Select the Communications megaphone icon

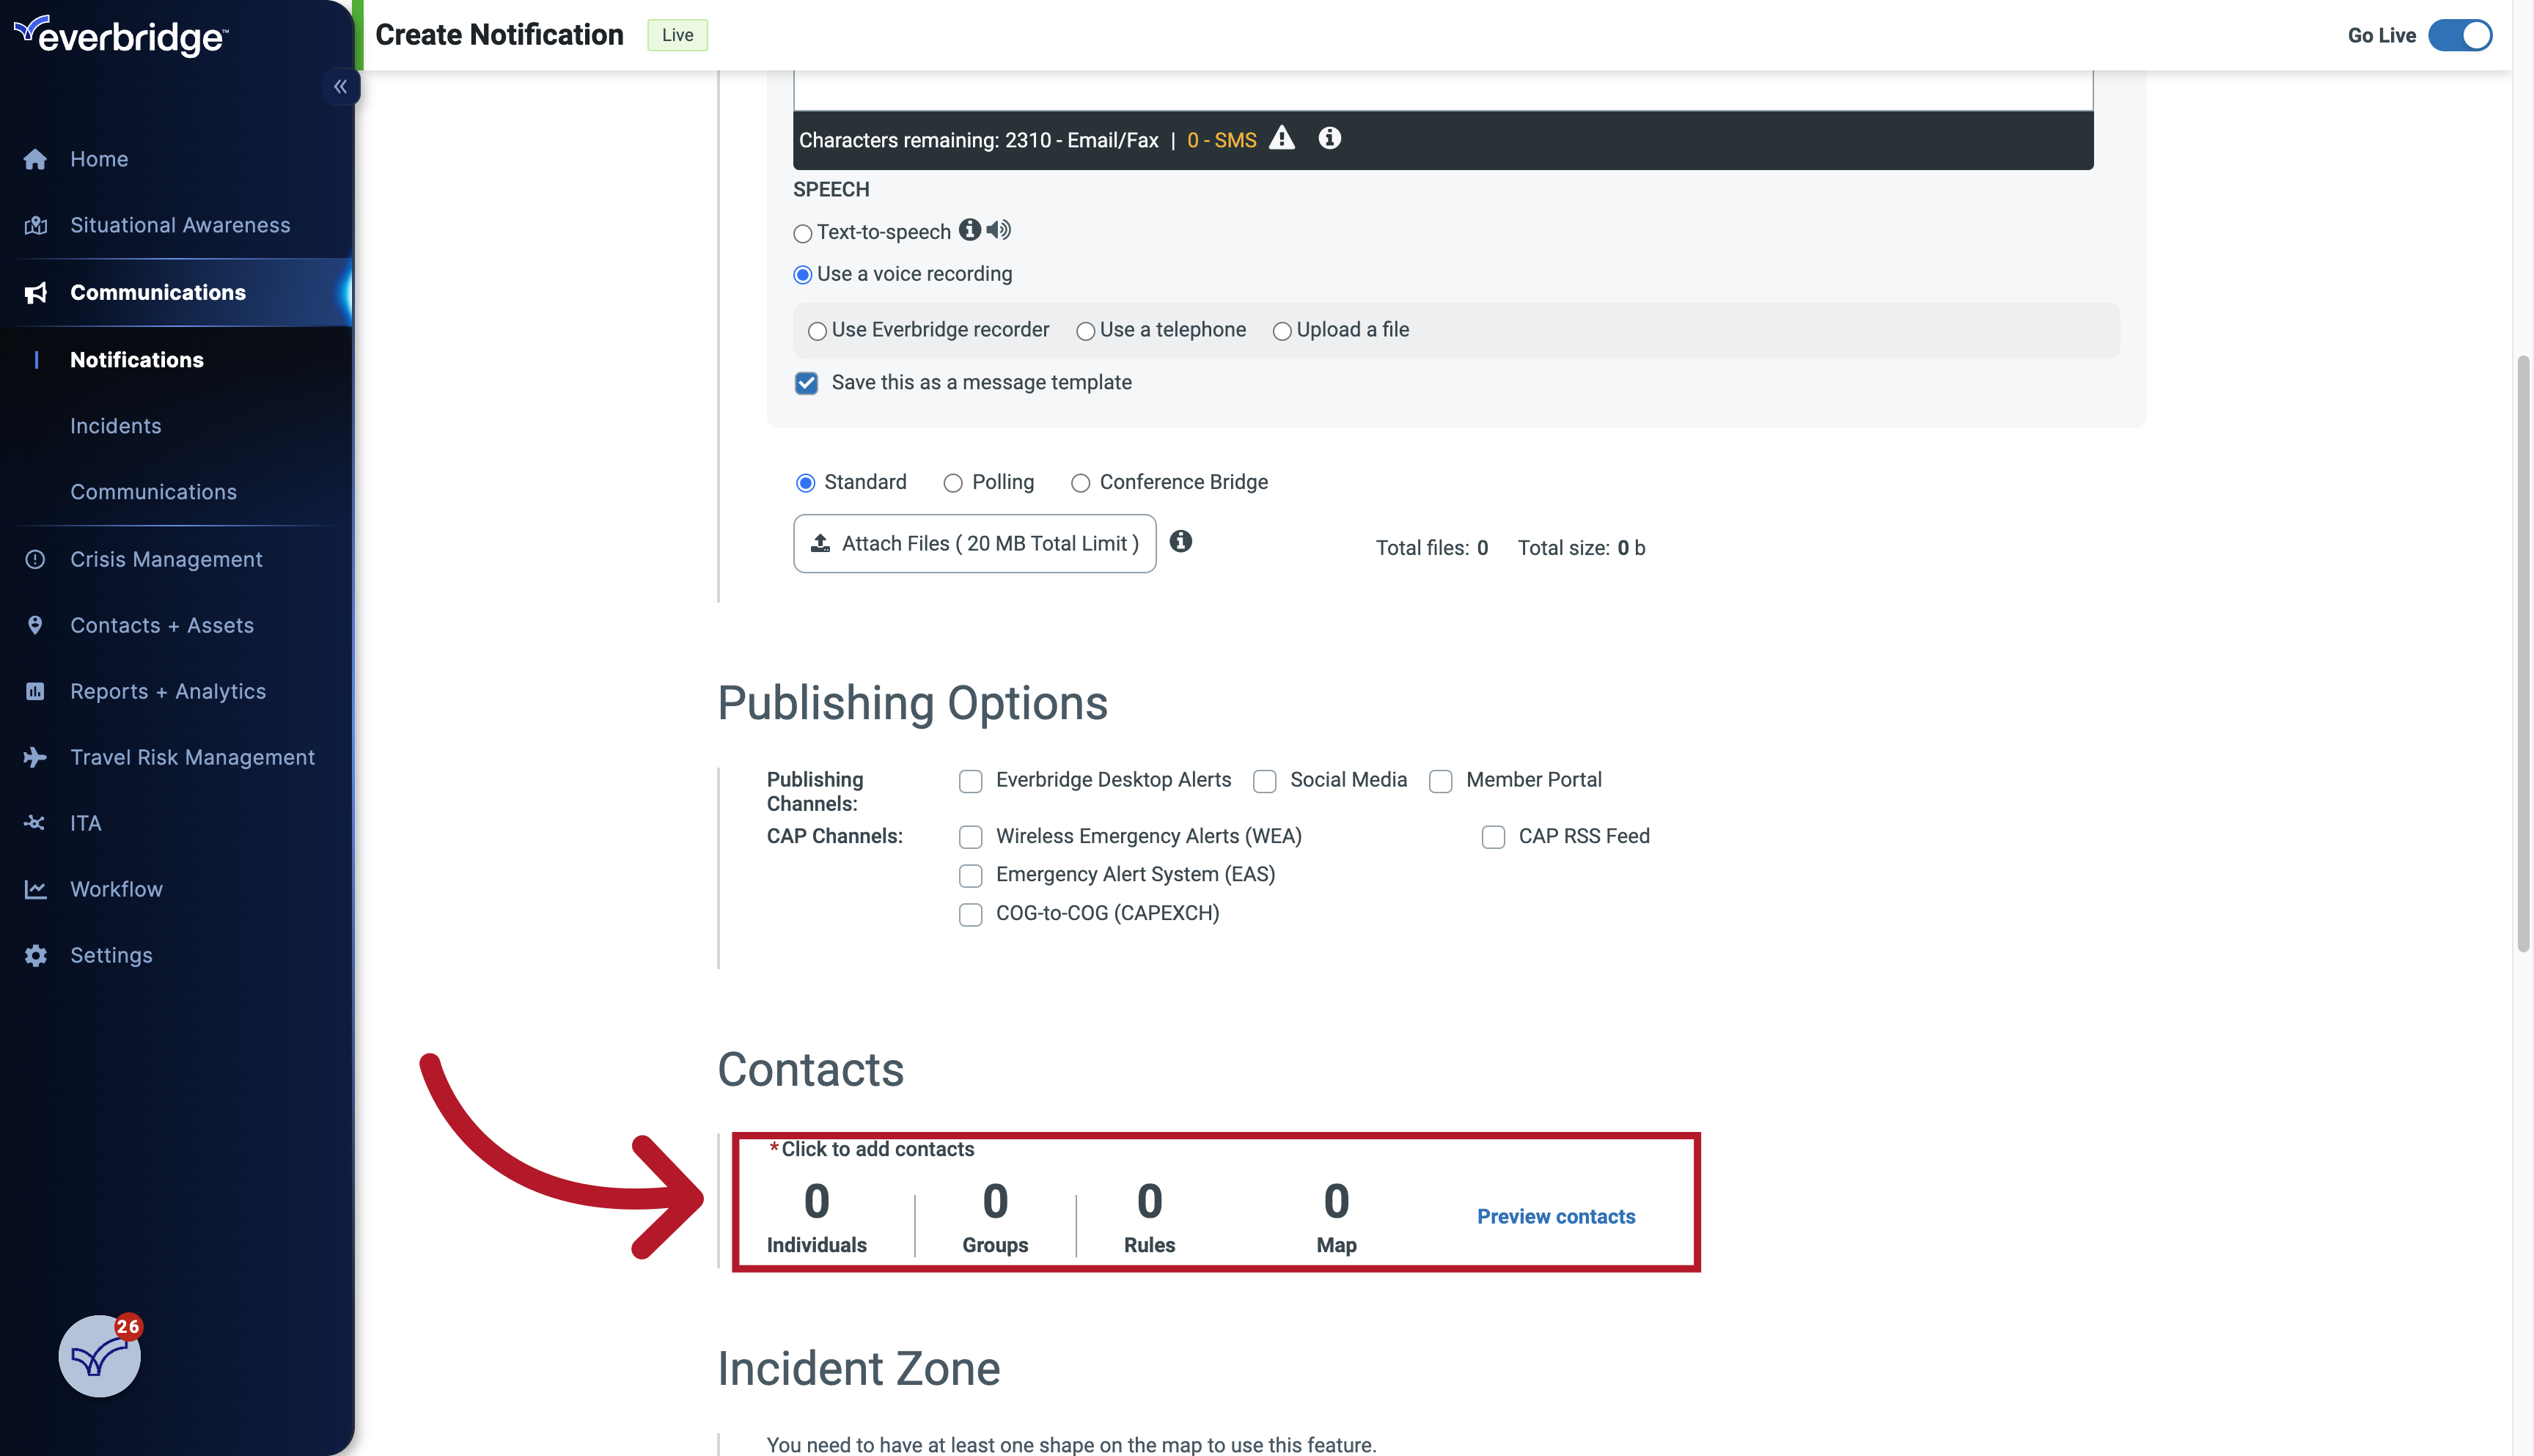click(35, 292)
